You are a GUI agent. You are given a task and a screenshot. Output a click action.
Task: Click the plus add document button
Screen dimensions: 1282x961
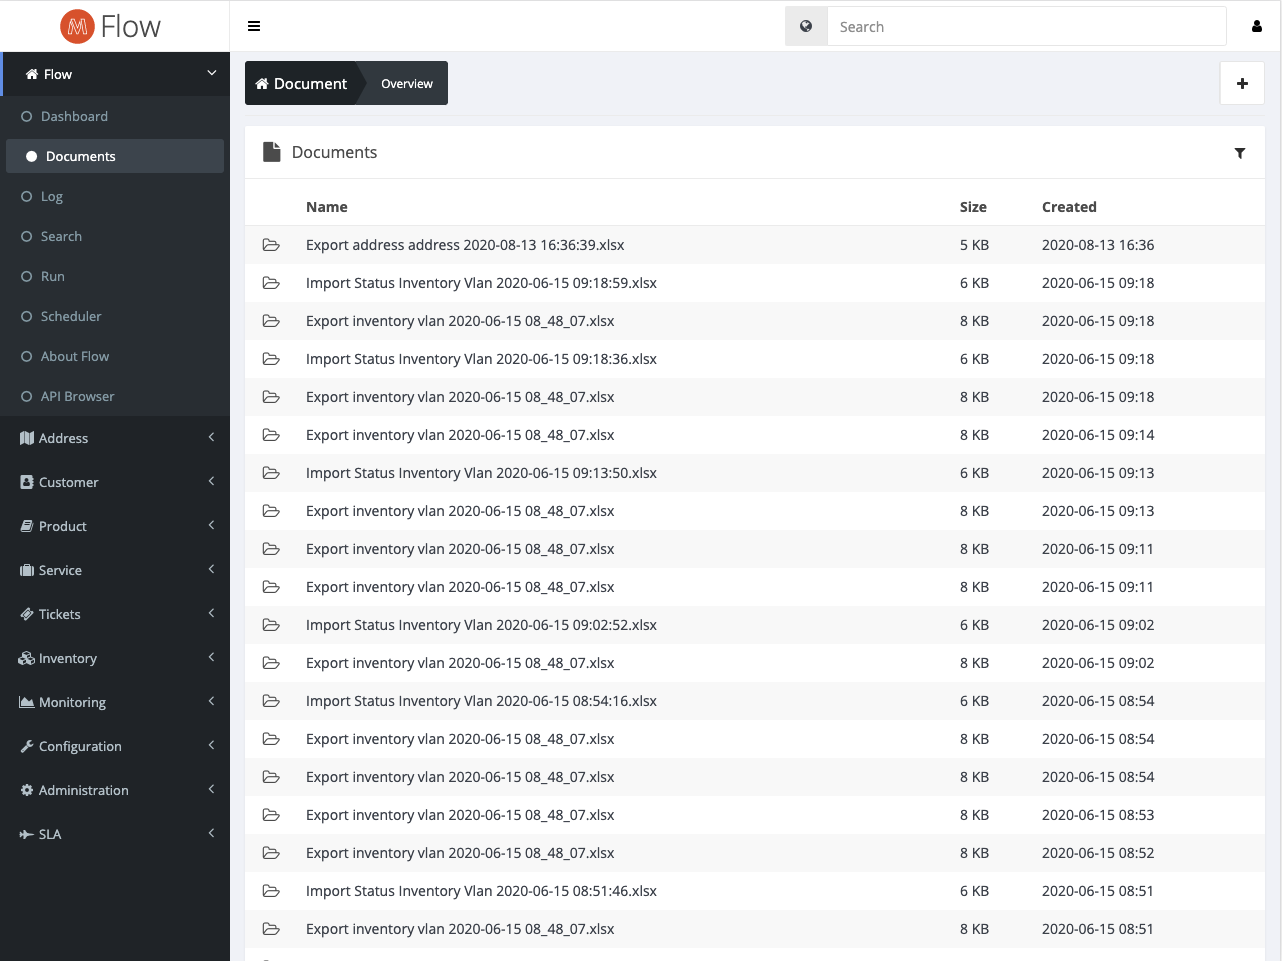click(x=1242, y=84)
